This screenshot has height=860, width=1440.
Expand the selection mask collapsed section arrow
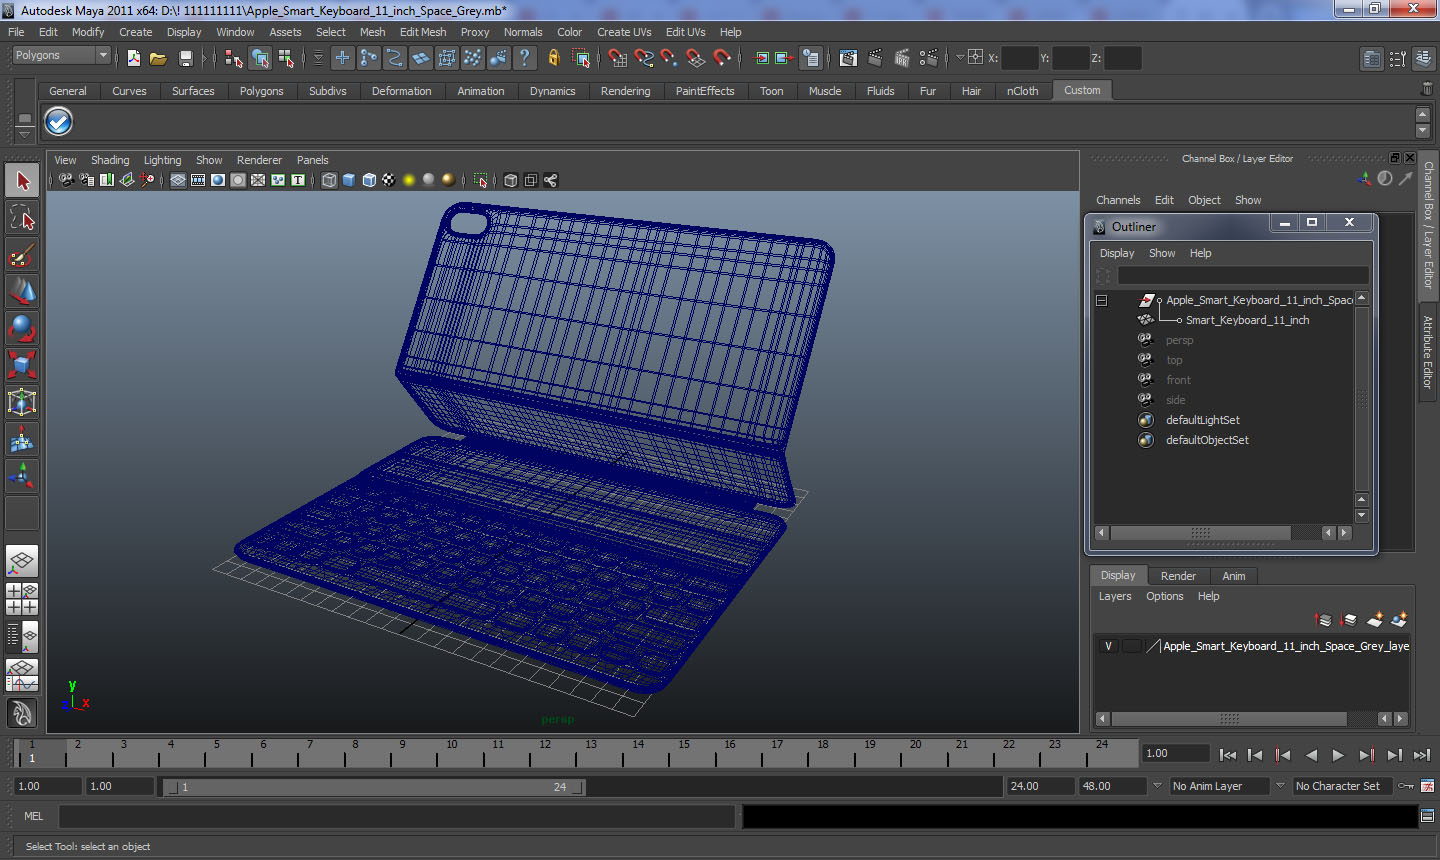click(x=318, y=58)
